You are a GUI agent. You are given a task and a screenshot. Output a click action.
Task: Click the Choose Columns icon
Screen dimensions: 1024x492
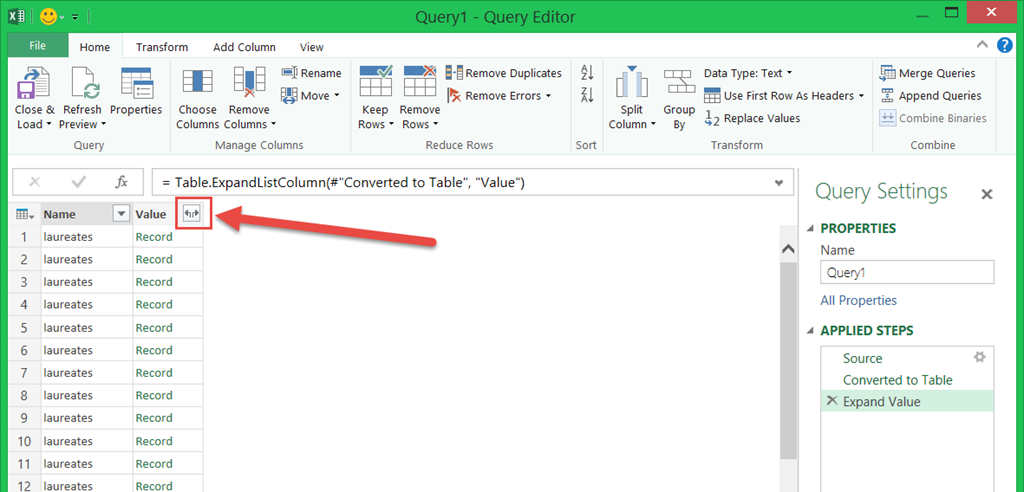pyautogui.click(x=197, y=84)
